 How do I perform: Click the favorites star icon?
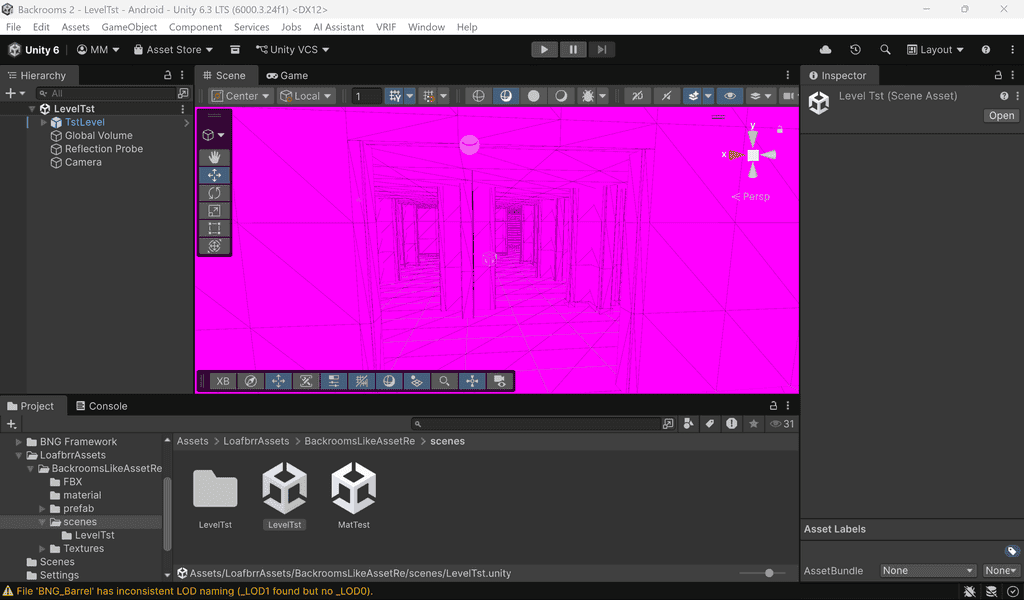coord(753,424)
